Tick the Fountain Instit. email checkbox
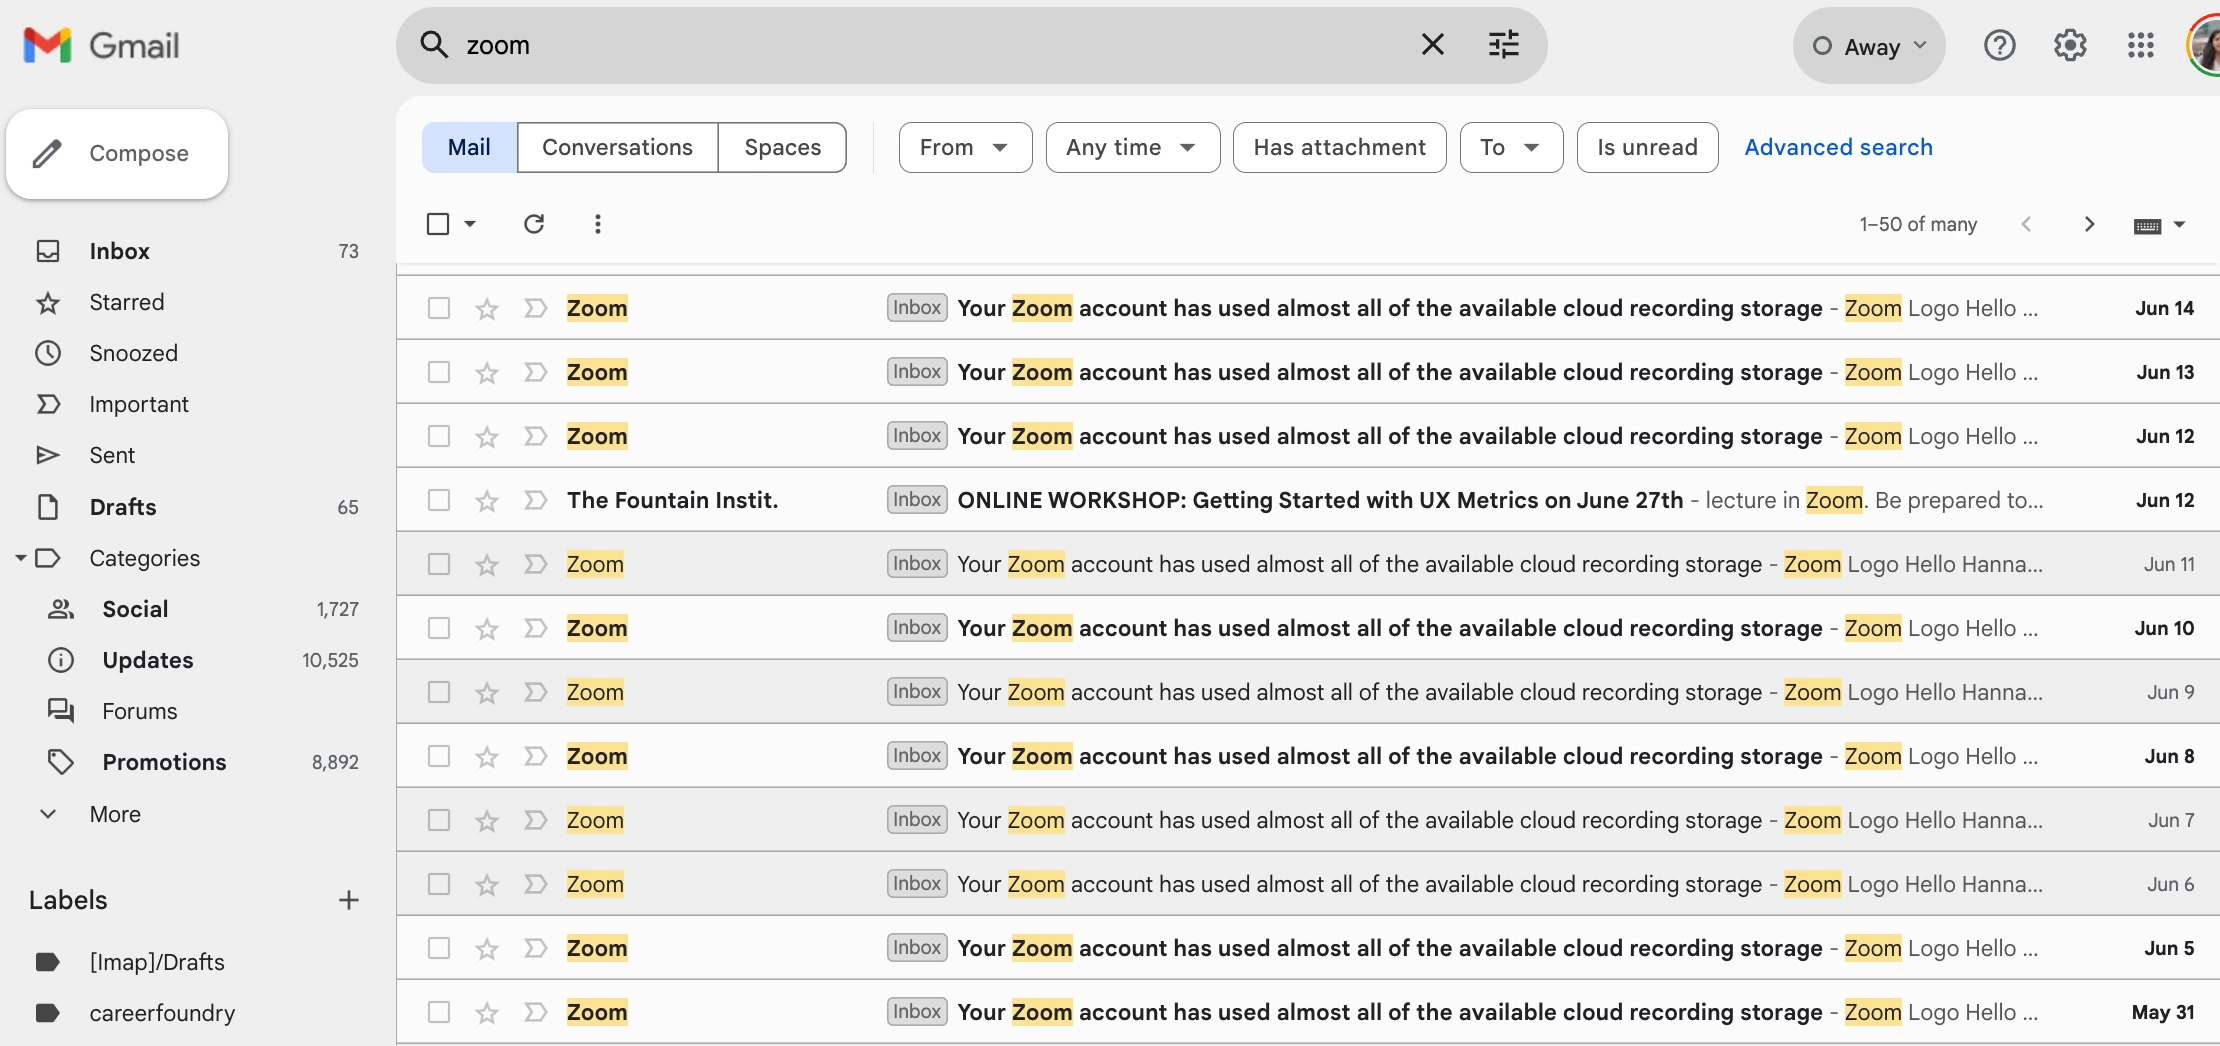The height and width of the screenshot is (1046, 2220). click(438, 500)
